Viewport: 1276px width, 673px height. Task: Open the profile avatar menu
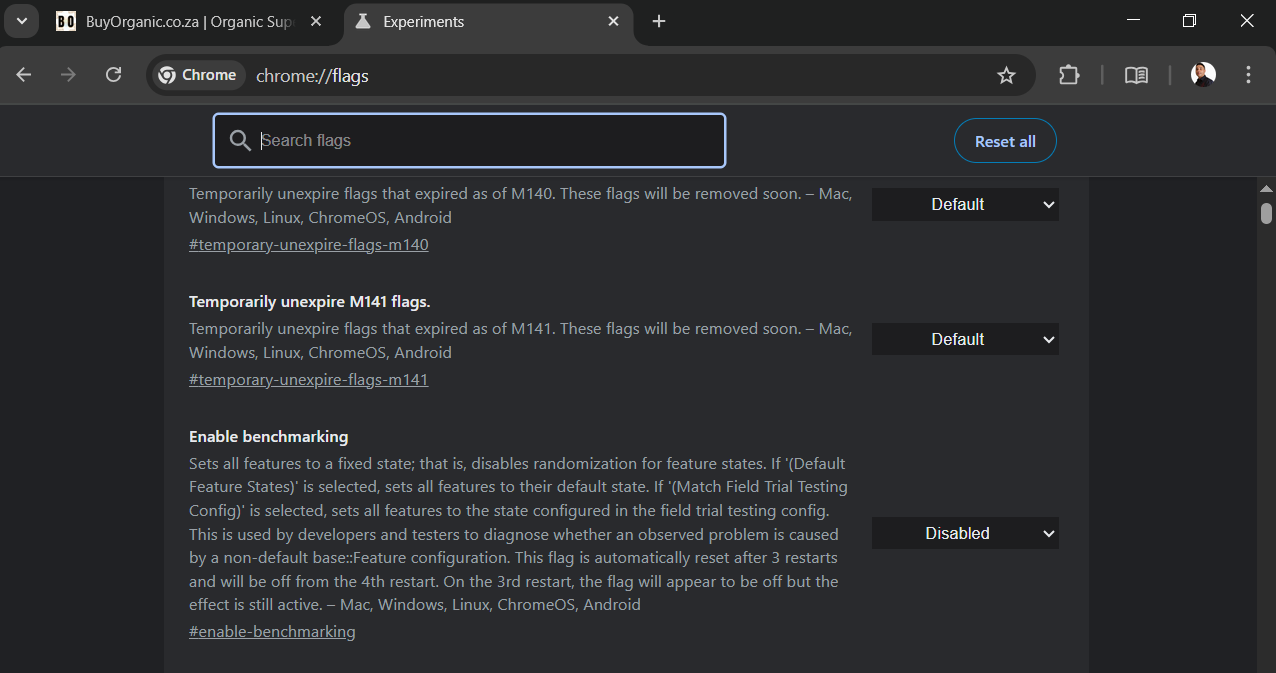pos(1203,75)
